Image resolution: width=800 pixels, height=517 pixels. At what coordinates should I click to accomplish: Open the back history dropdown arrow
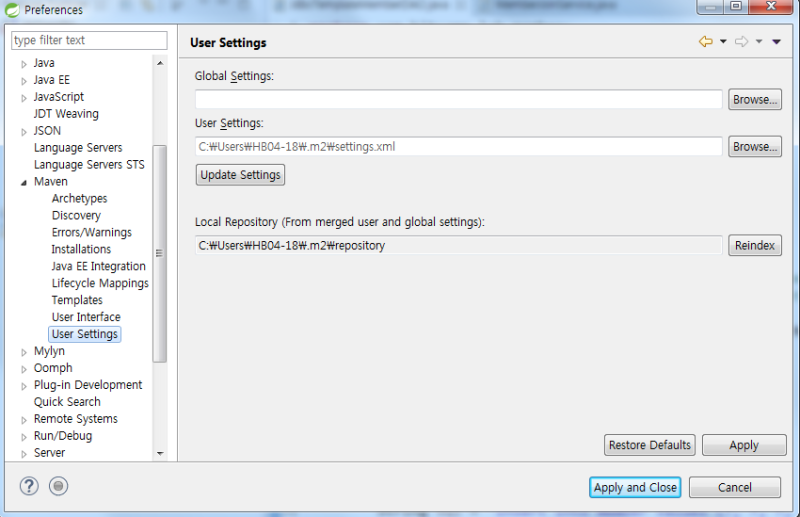[723, 41]
